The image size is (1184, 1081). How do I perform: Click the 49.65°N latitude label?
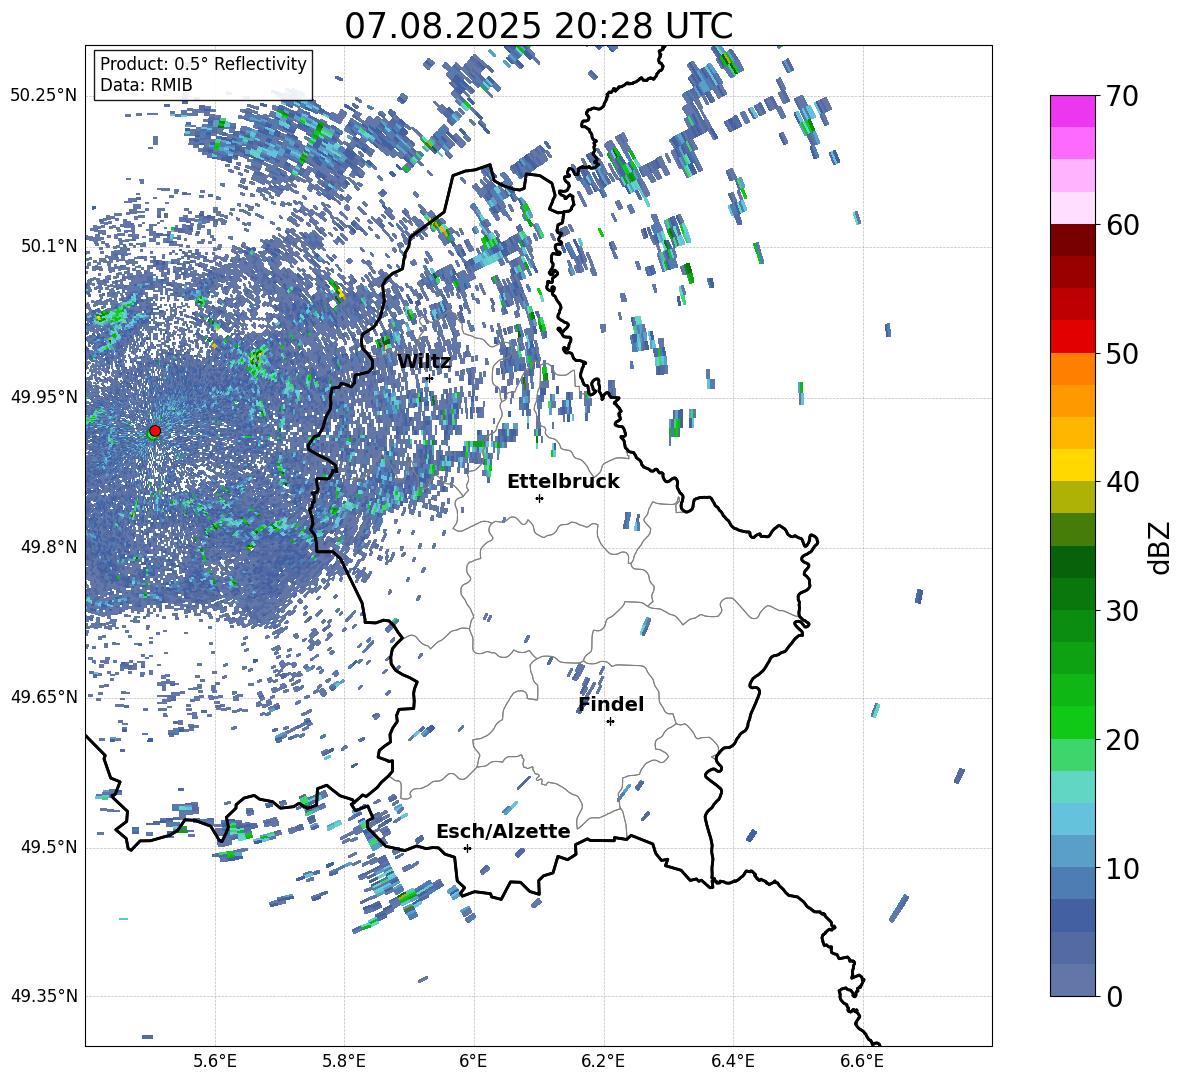(x=44, y=696)
